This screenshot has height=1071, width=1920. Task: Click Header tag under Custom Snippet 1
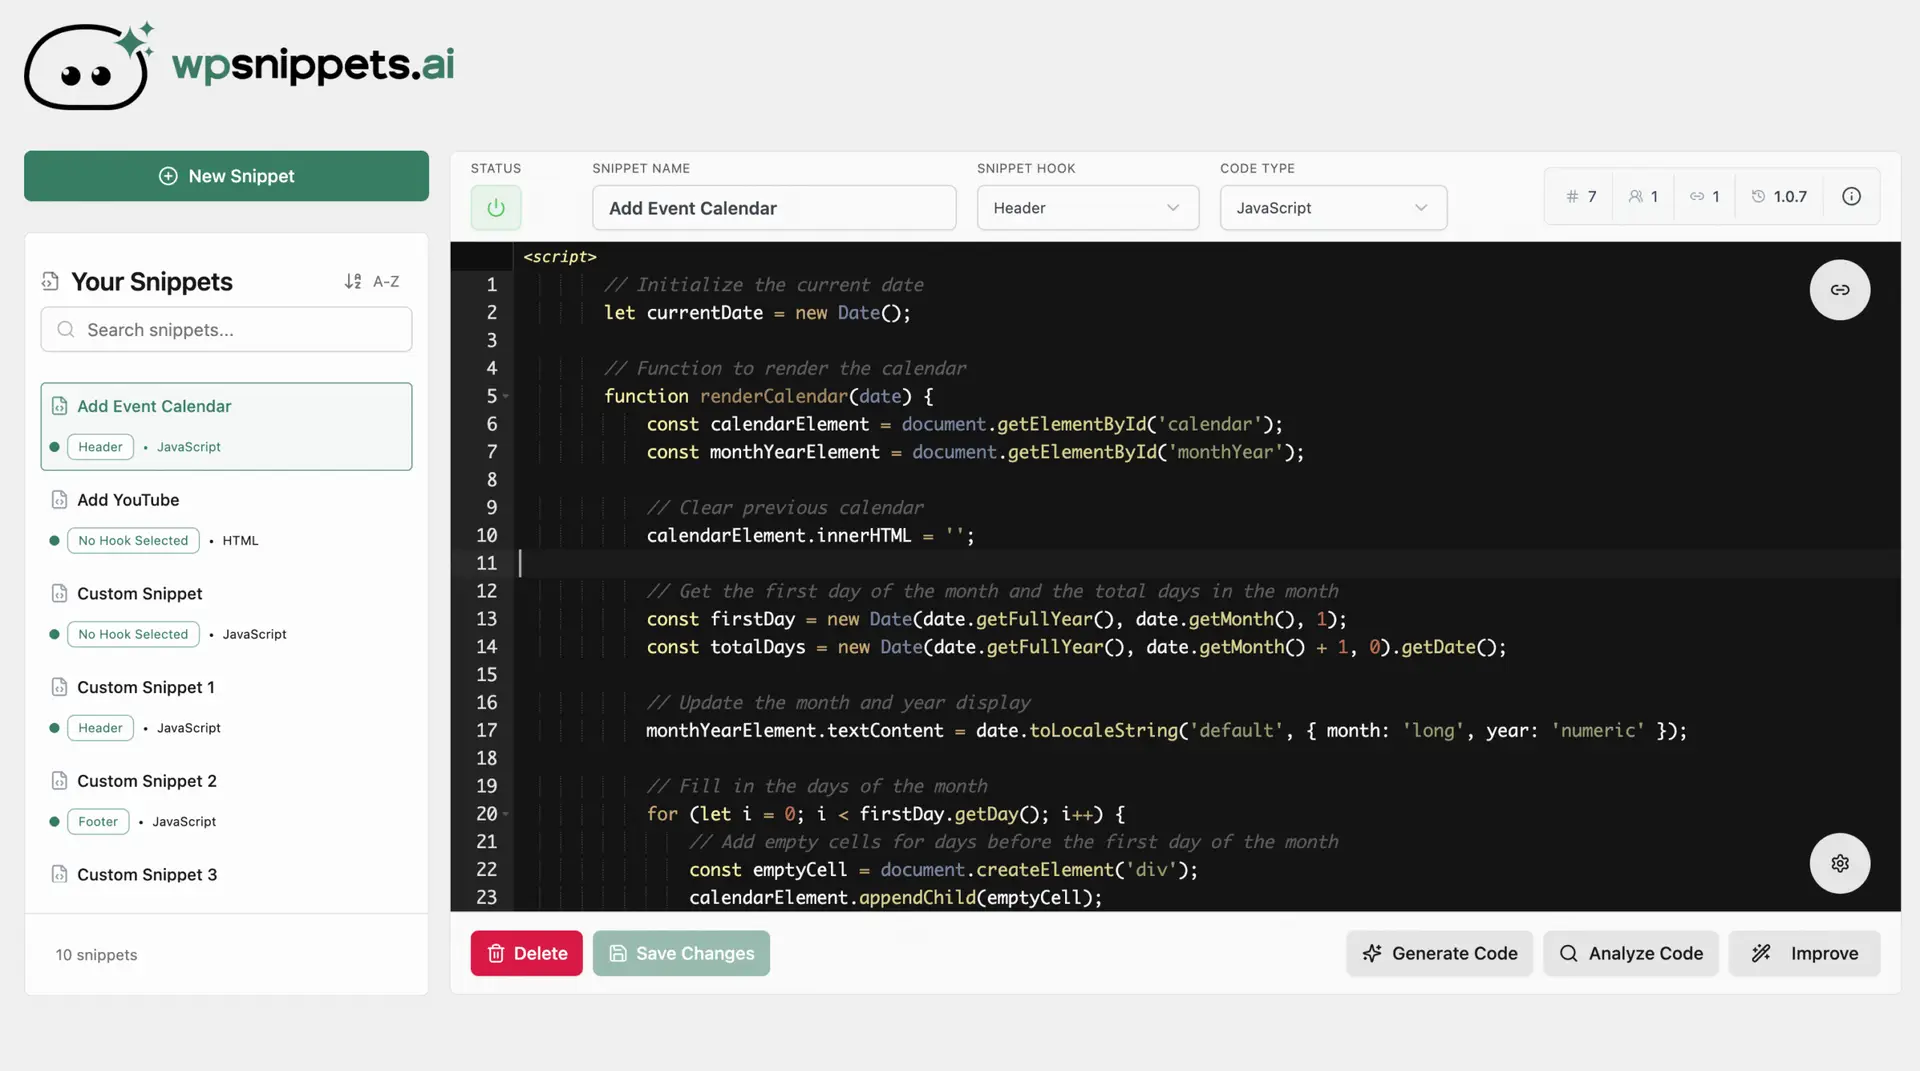point(100,728)
